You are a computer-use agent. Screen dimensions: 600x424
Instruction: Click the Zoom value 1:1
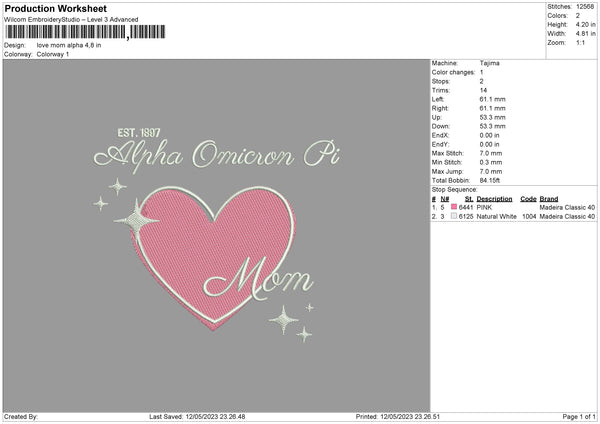[x=580, y=42]
